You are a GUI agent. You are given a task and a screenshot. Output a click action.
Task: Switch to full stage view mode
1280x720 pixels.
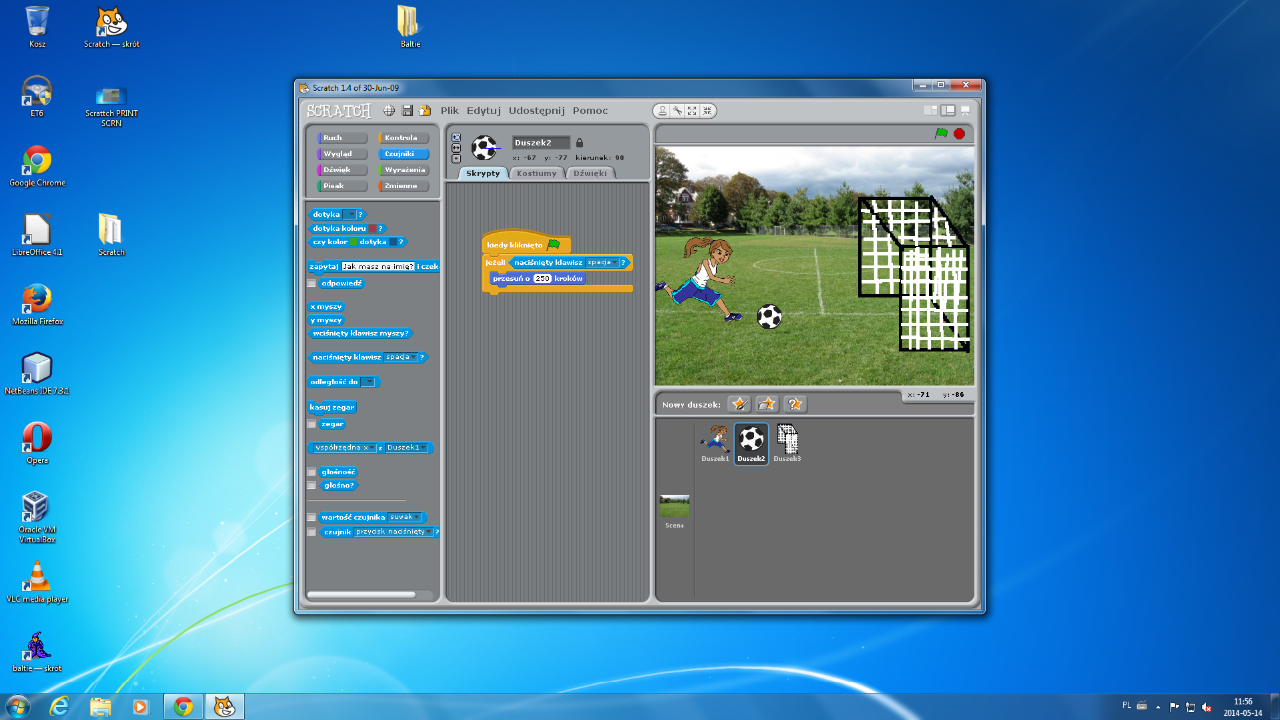coord(948,111)
